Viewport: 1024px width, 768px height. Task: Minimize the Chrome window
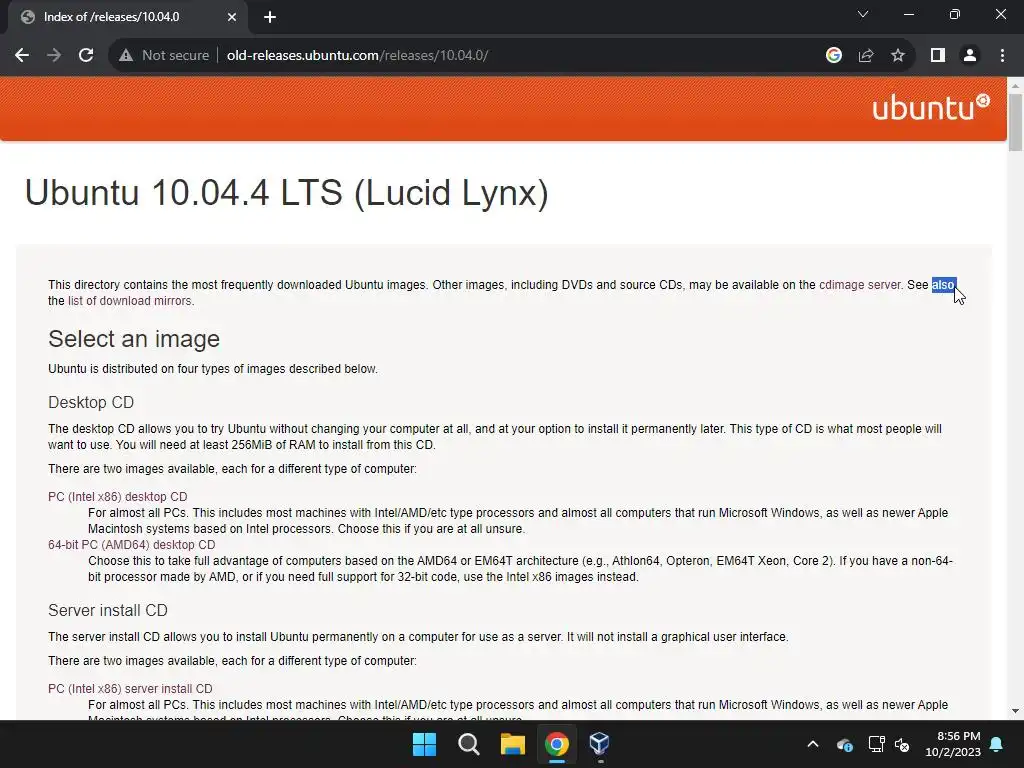click(x=908, y=14)
